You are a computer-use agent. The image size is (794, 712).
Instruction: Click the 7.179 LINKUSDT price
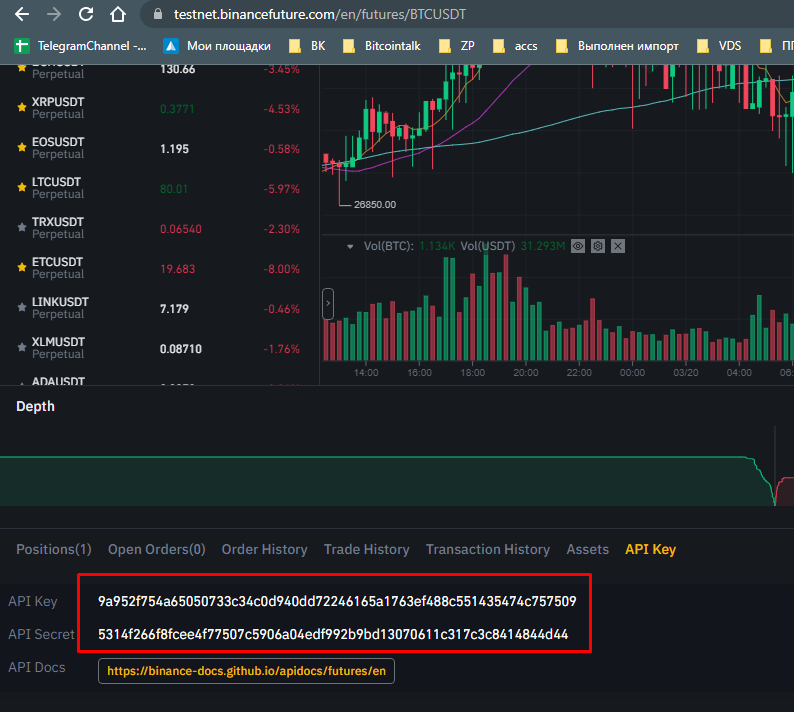tap(174, 309)
